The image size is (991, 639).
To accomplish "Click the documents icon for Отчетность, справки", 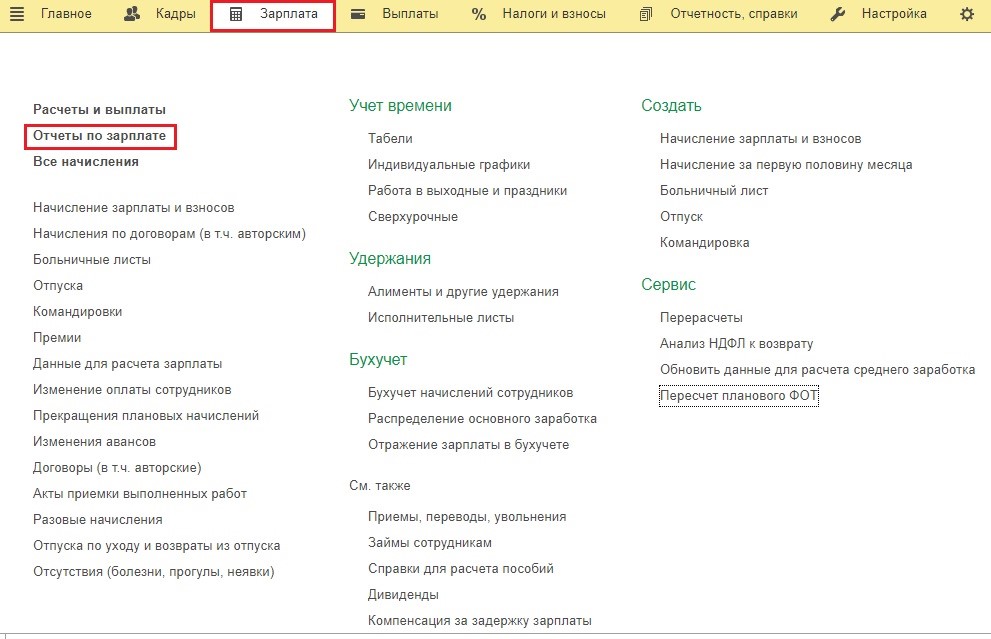I will pyautogui.click(x=646, y=14).
